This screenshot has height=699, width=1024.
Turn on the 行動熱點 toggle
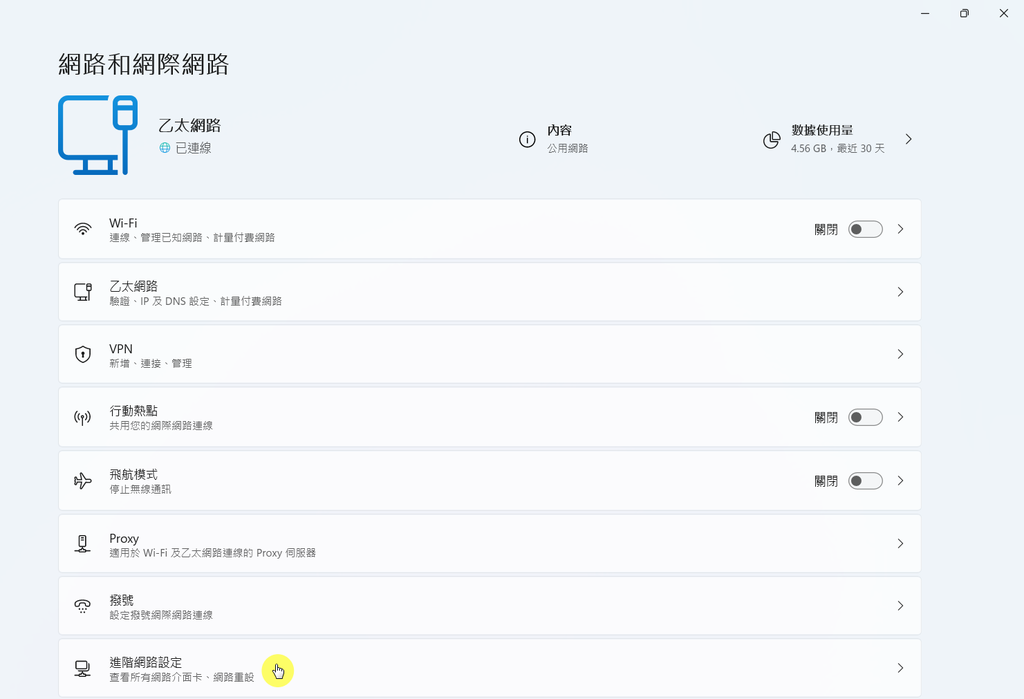point(865,417)
